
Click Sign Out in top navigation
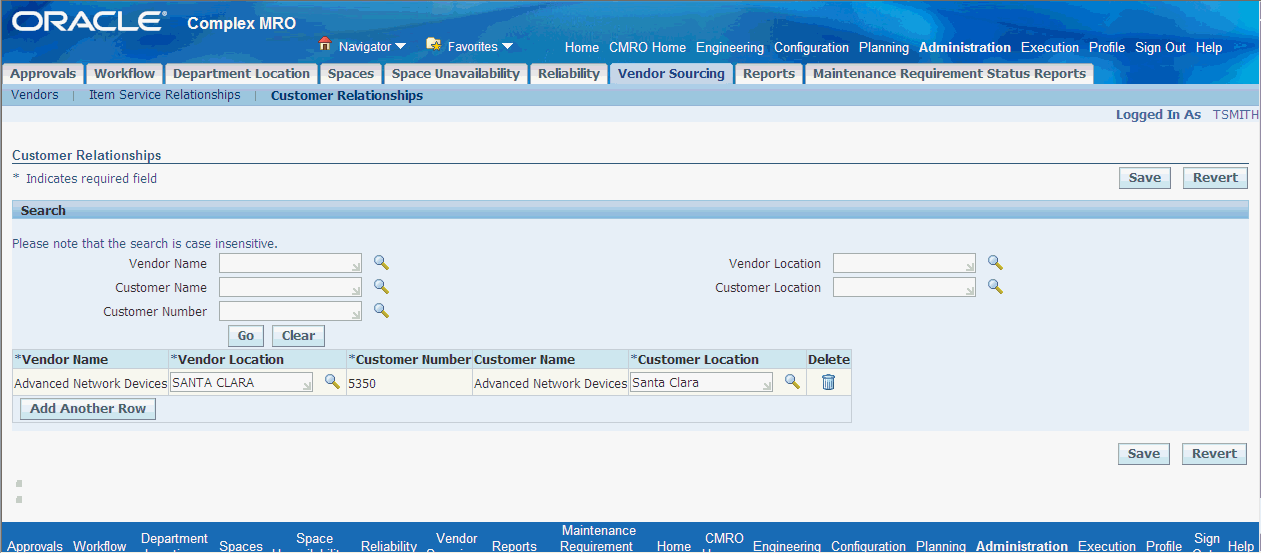click(x=1160, y=47)
